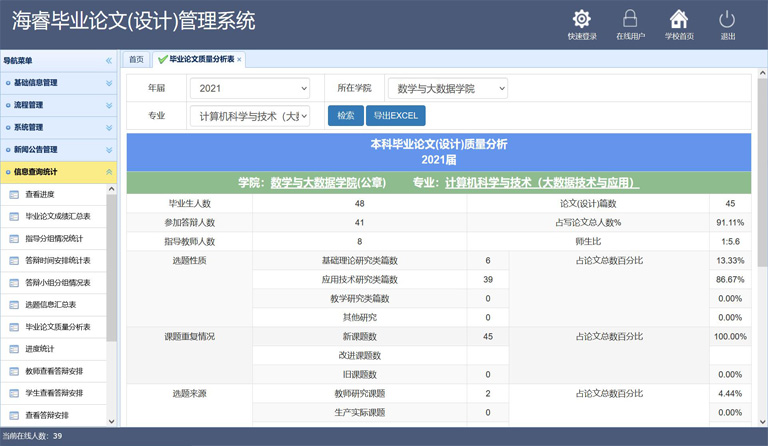Select 答辩时间安排统计表 sidebar entry
768x446 pixels.
click(x=57, y=260)
